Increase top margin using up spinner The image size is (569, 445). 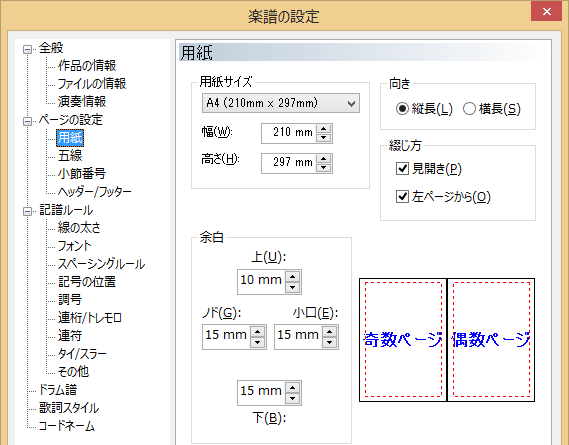point(292,277)
